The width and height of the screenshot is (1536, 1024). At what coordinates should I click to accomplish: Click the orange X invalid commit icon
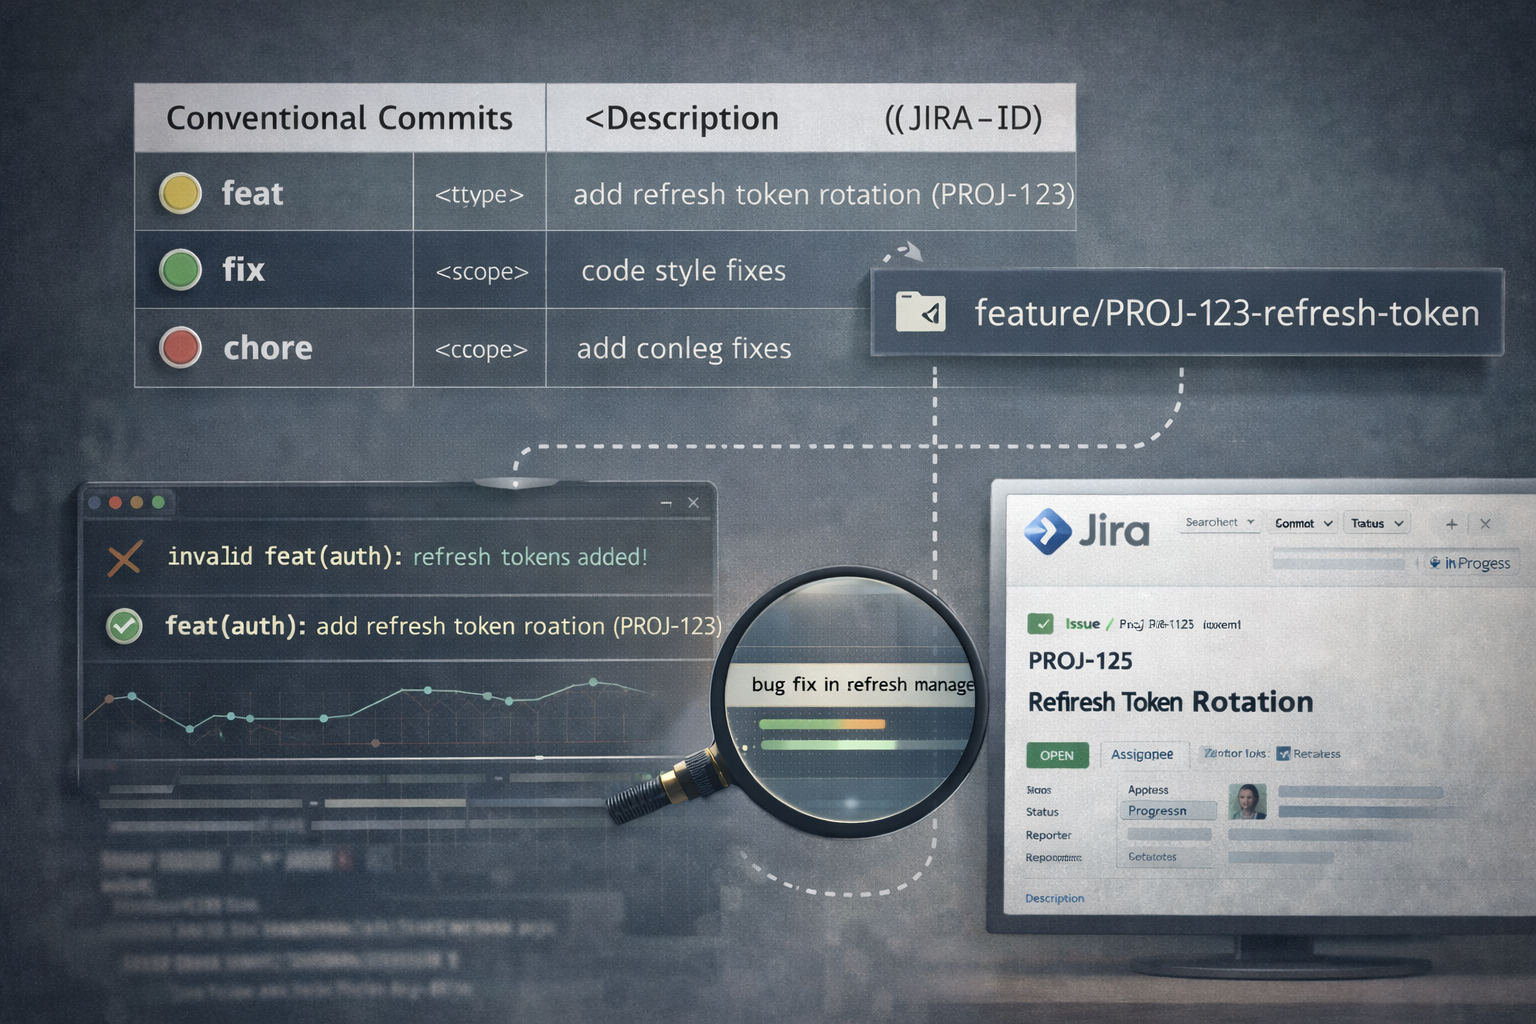[x=124, y=557]
